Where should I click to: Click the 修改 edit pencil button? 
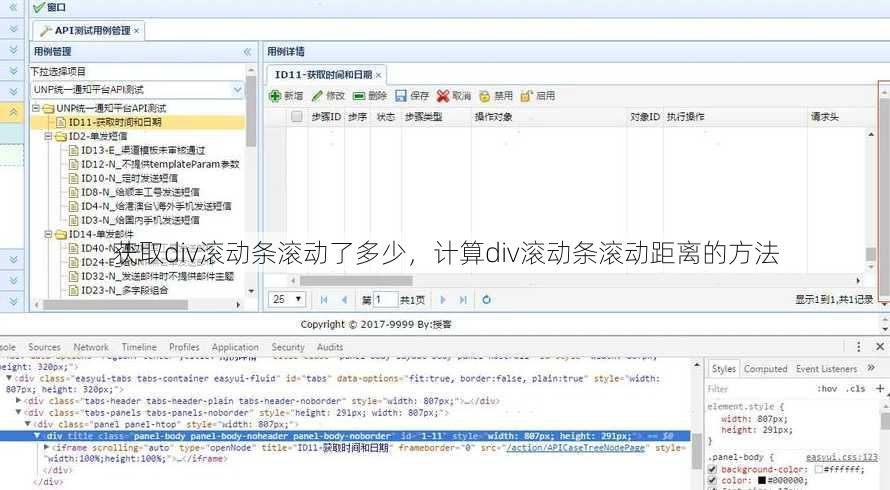pyautogui.click(x=328, y=96)
